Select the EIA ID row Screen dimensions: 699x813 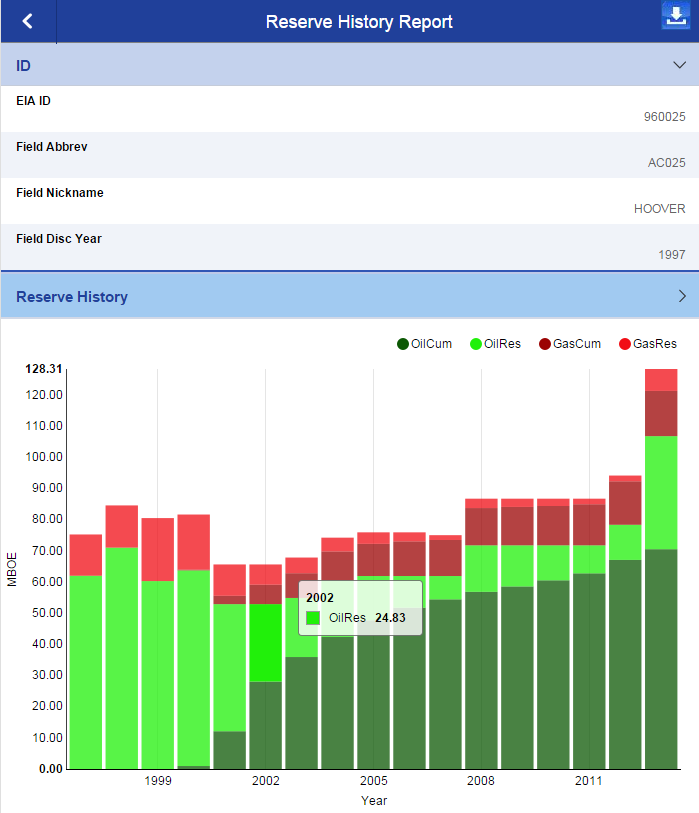point(349,108)
